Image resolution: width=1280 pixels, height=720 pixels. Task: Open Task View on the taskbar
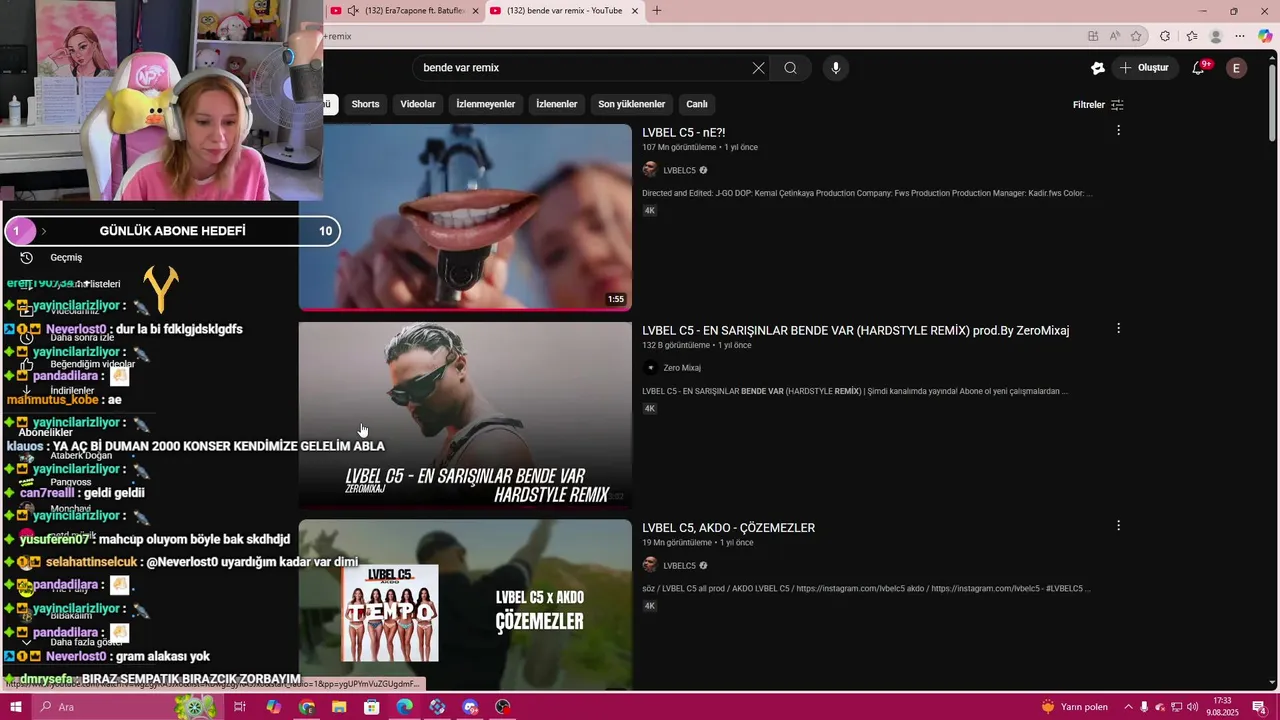pyautogui.click(x=240, y=707)
